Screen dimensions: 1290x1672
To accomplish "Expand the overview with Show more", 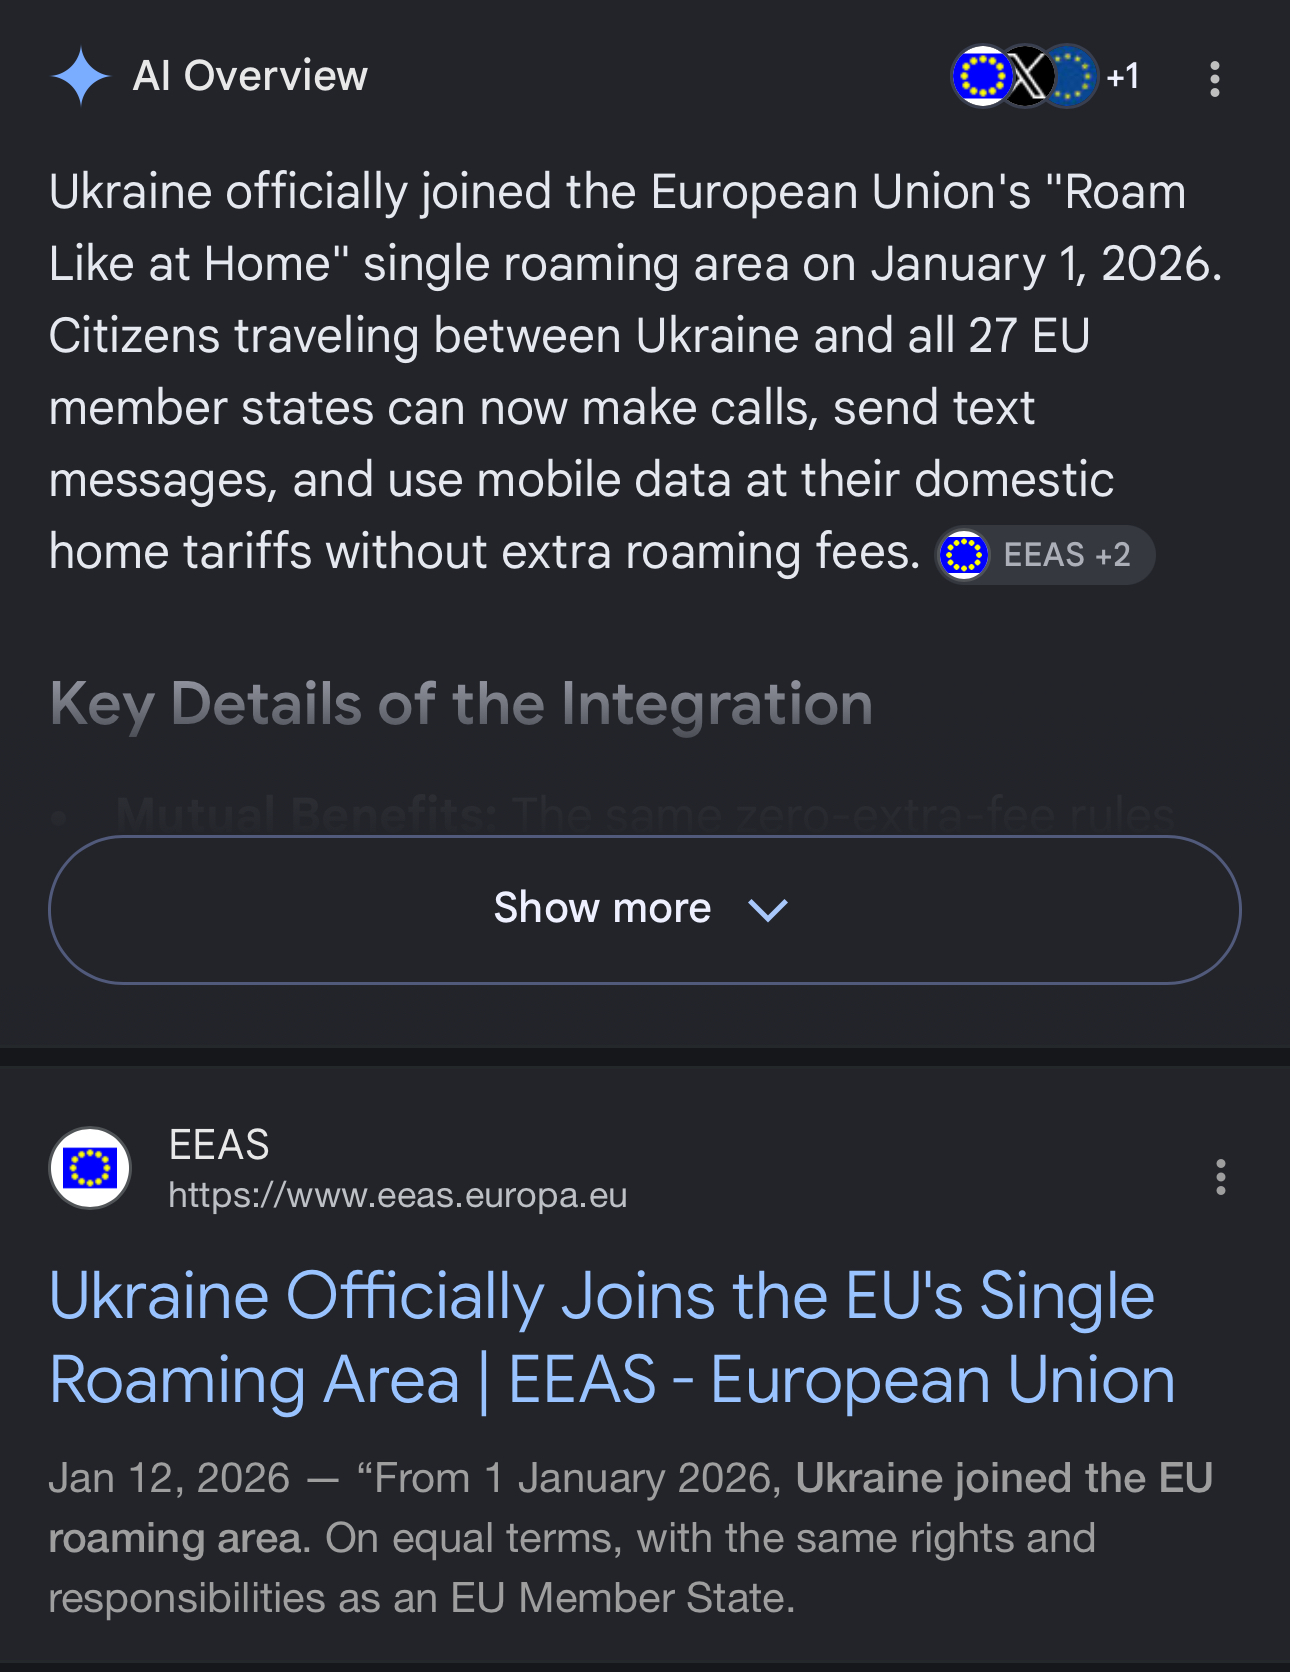I will coord(645,910).
